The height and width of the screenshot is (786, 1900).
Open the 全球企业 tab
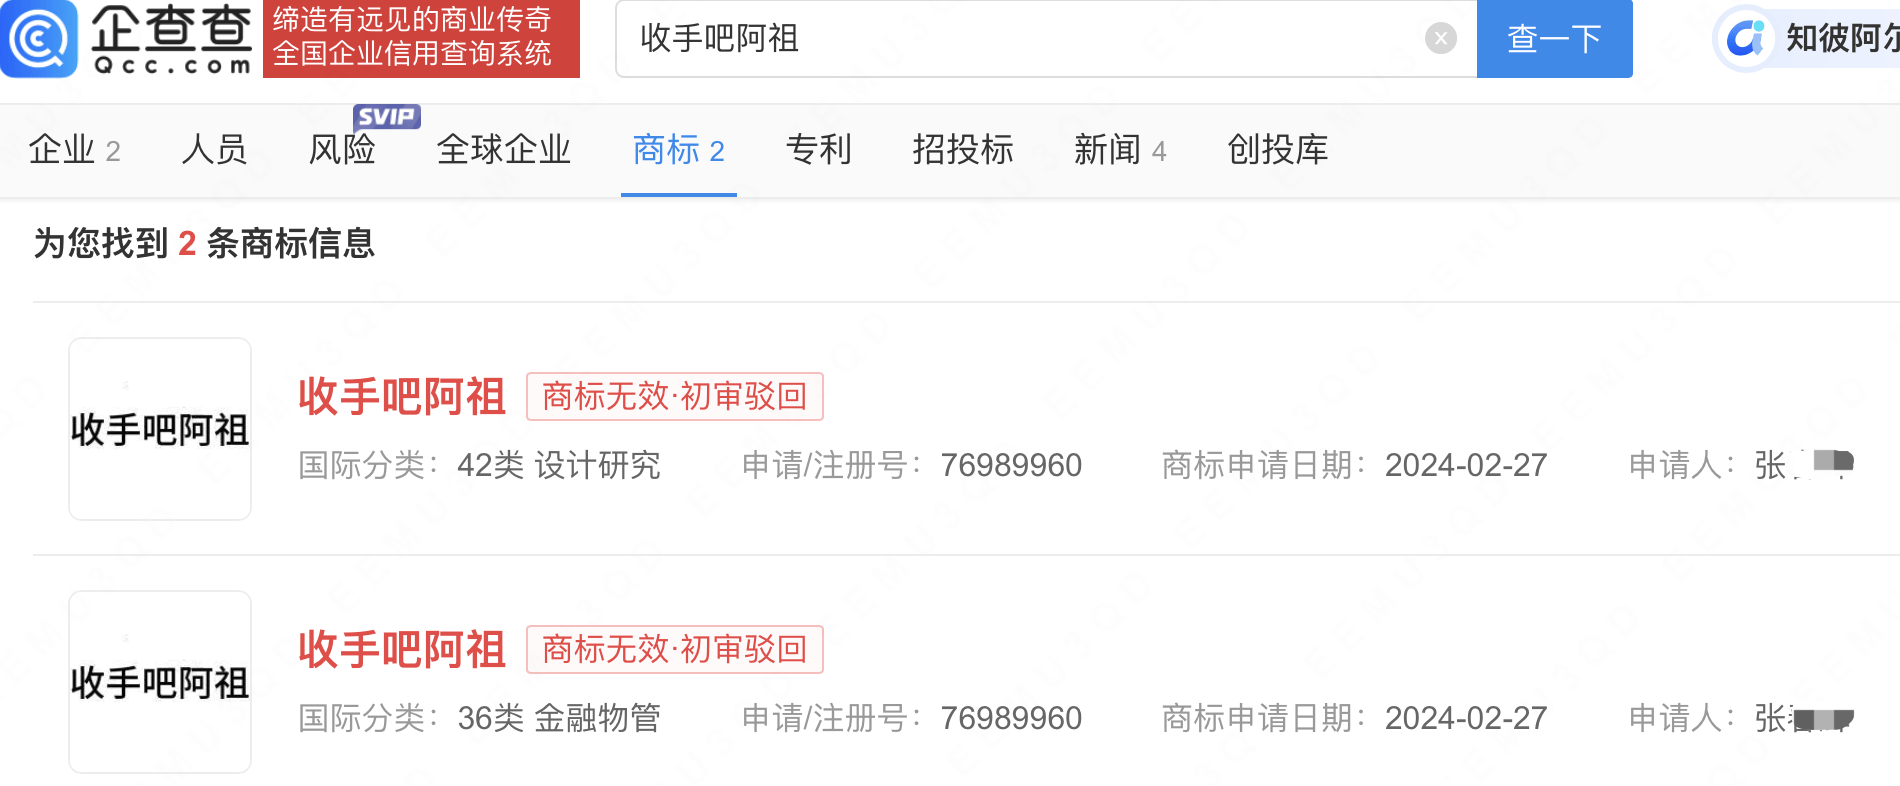(x=504, y=150)
